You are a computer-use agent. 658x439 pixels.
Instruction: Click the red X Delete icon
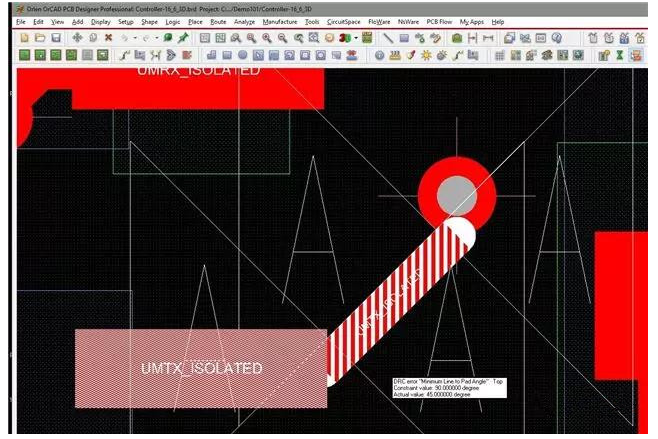coord(108,38)
